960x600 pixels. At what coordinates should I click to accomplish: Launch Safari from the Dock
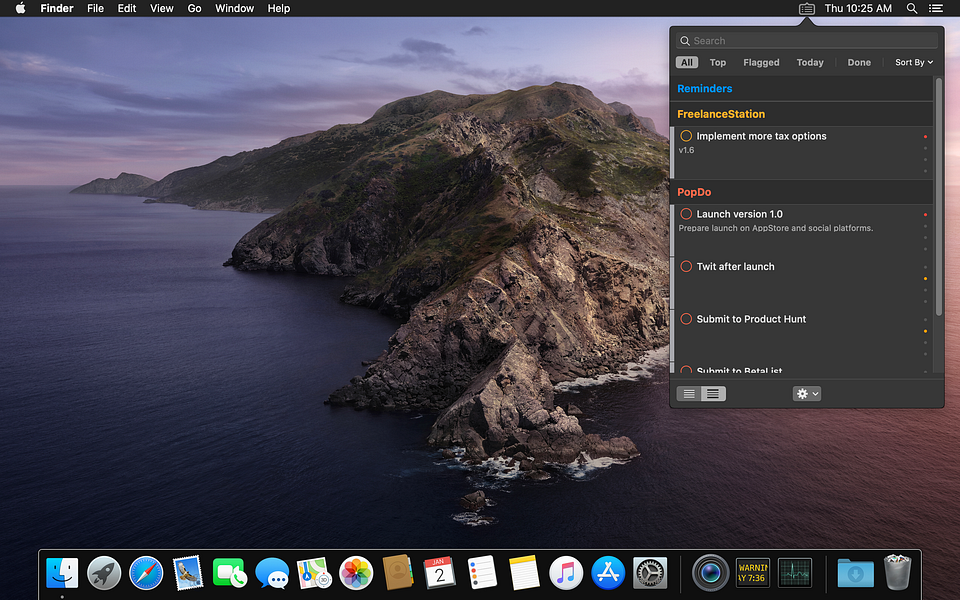click(146, 573)
